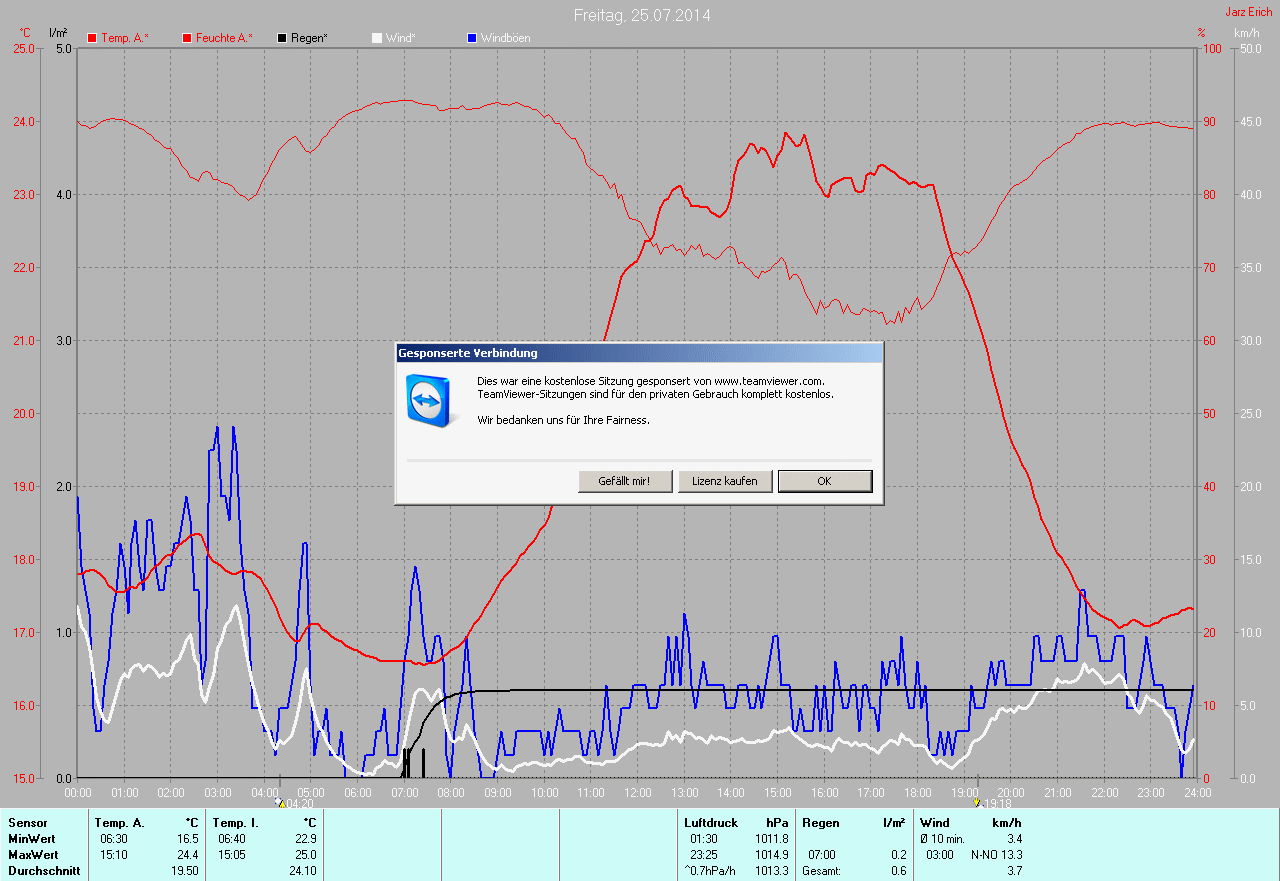Click the white swatch beside "Wind*"
The image size is (1280, 881).
click(x=377, y=38)
